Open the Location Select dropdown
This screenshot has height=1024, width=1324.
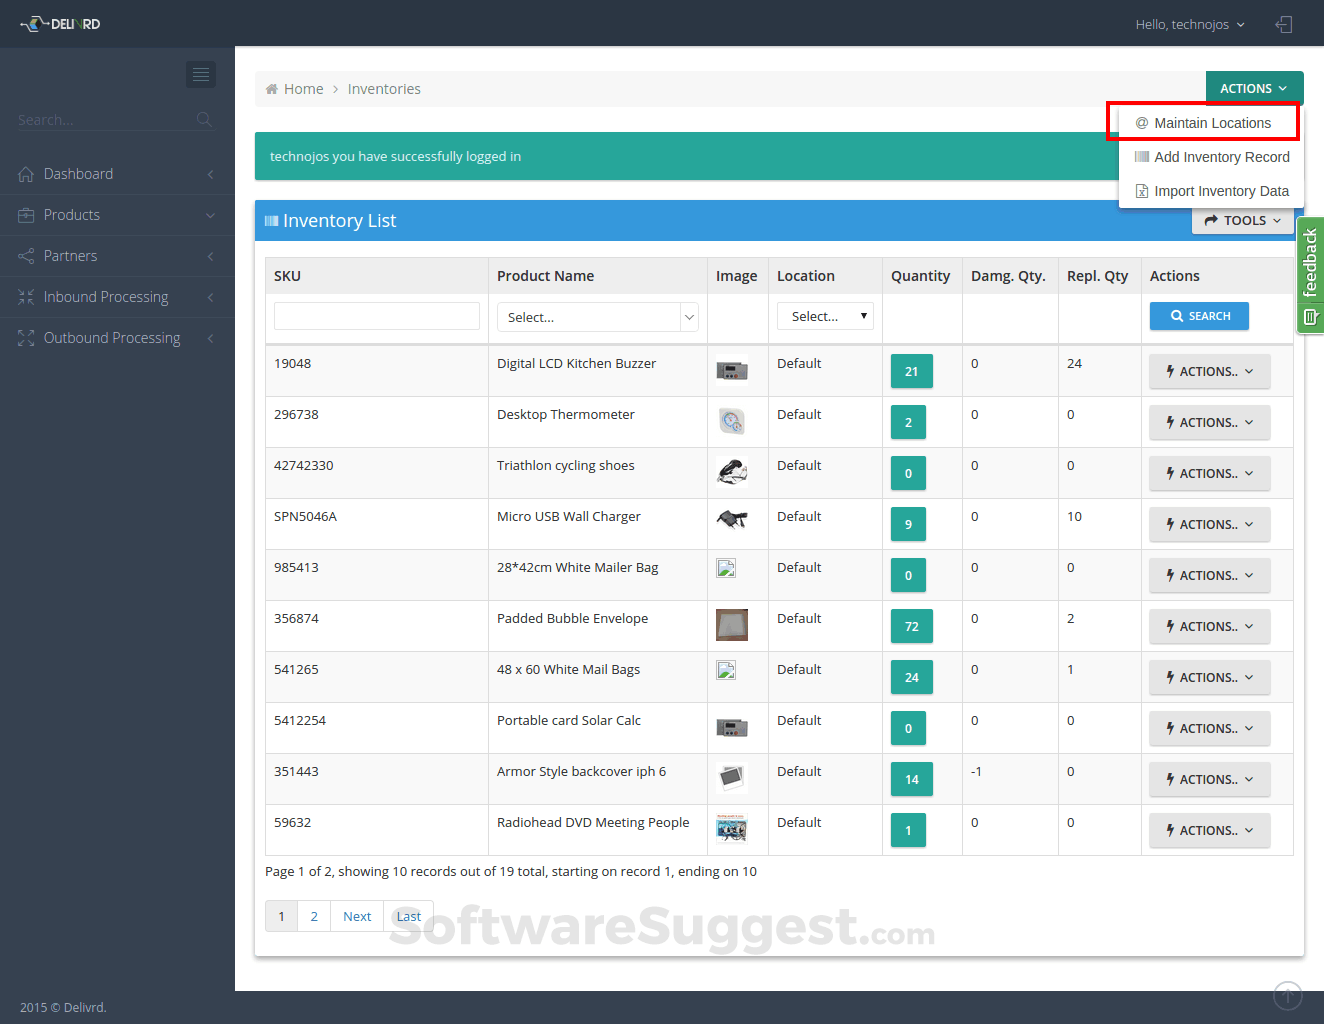pos(825,316)
